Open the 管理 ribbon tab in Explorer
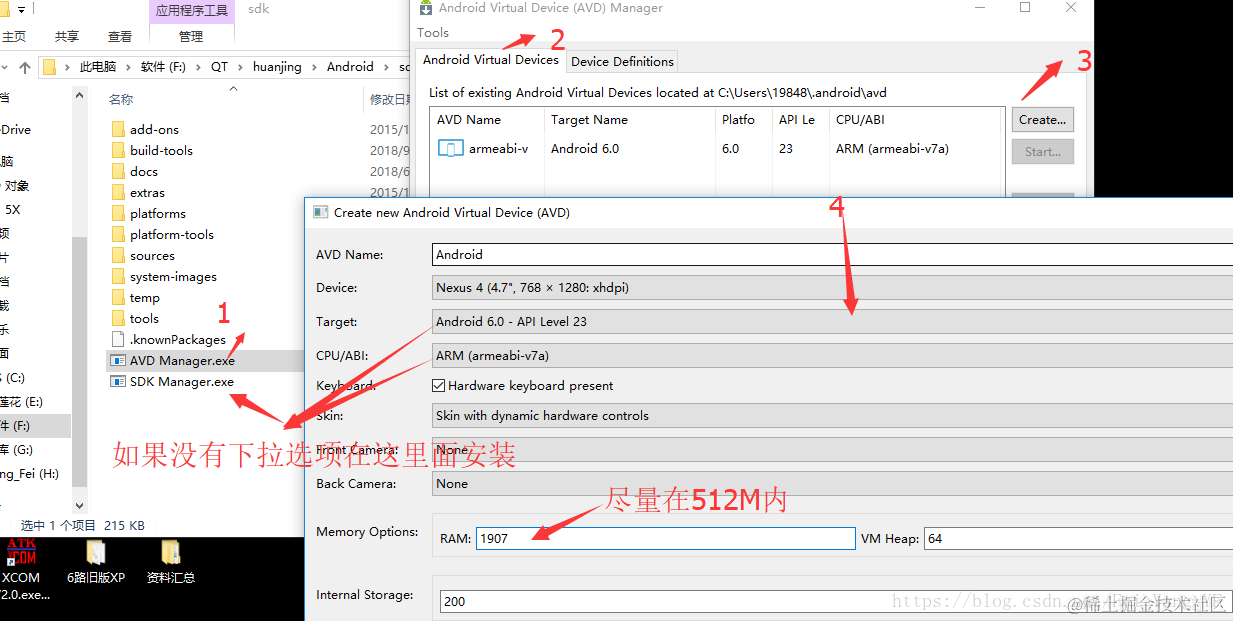 pos(191,36)
